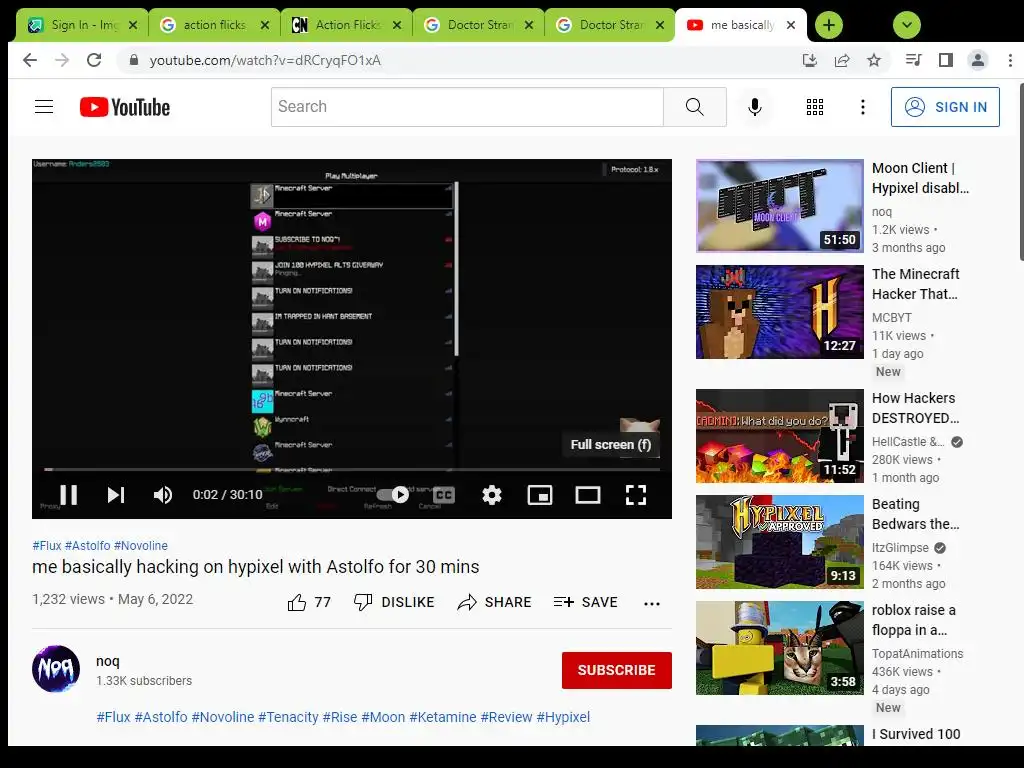Viewport: 1024px width, 768px height.
Task: Open more actions menu under video
Action: tap(652, 603)
